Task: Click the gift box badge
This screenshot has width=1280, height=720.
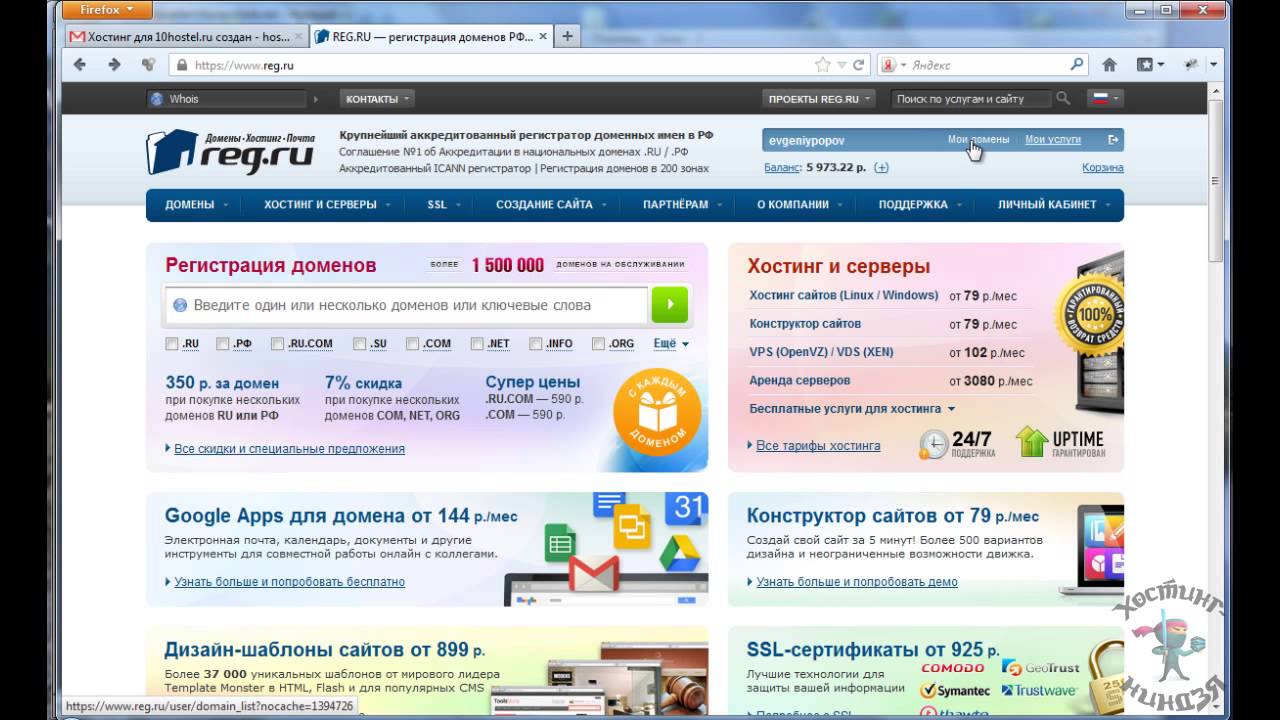Action: click(x=658, y=412)
